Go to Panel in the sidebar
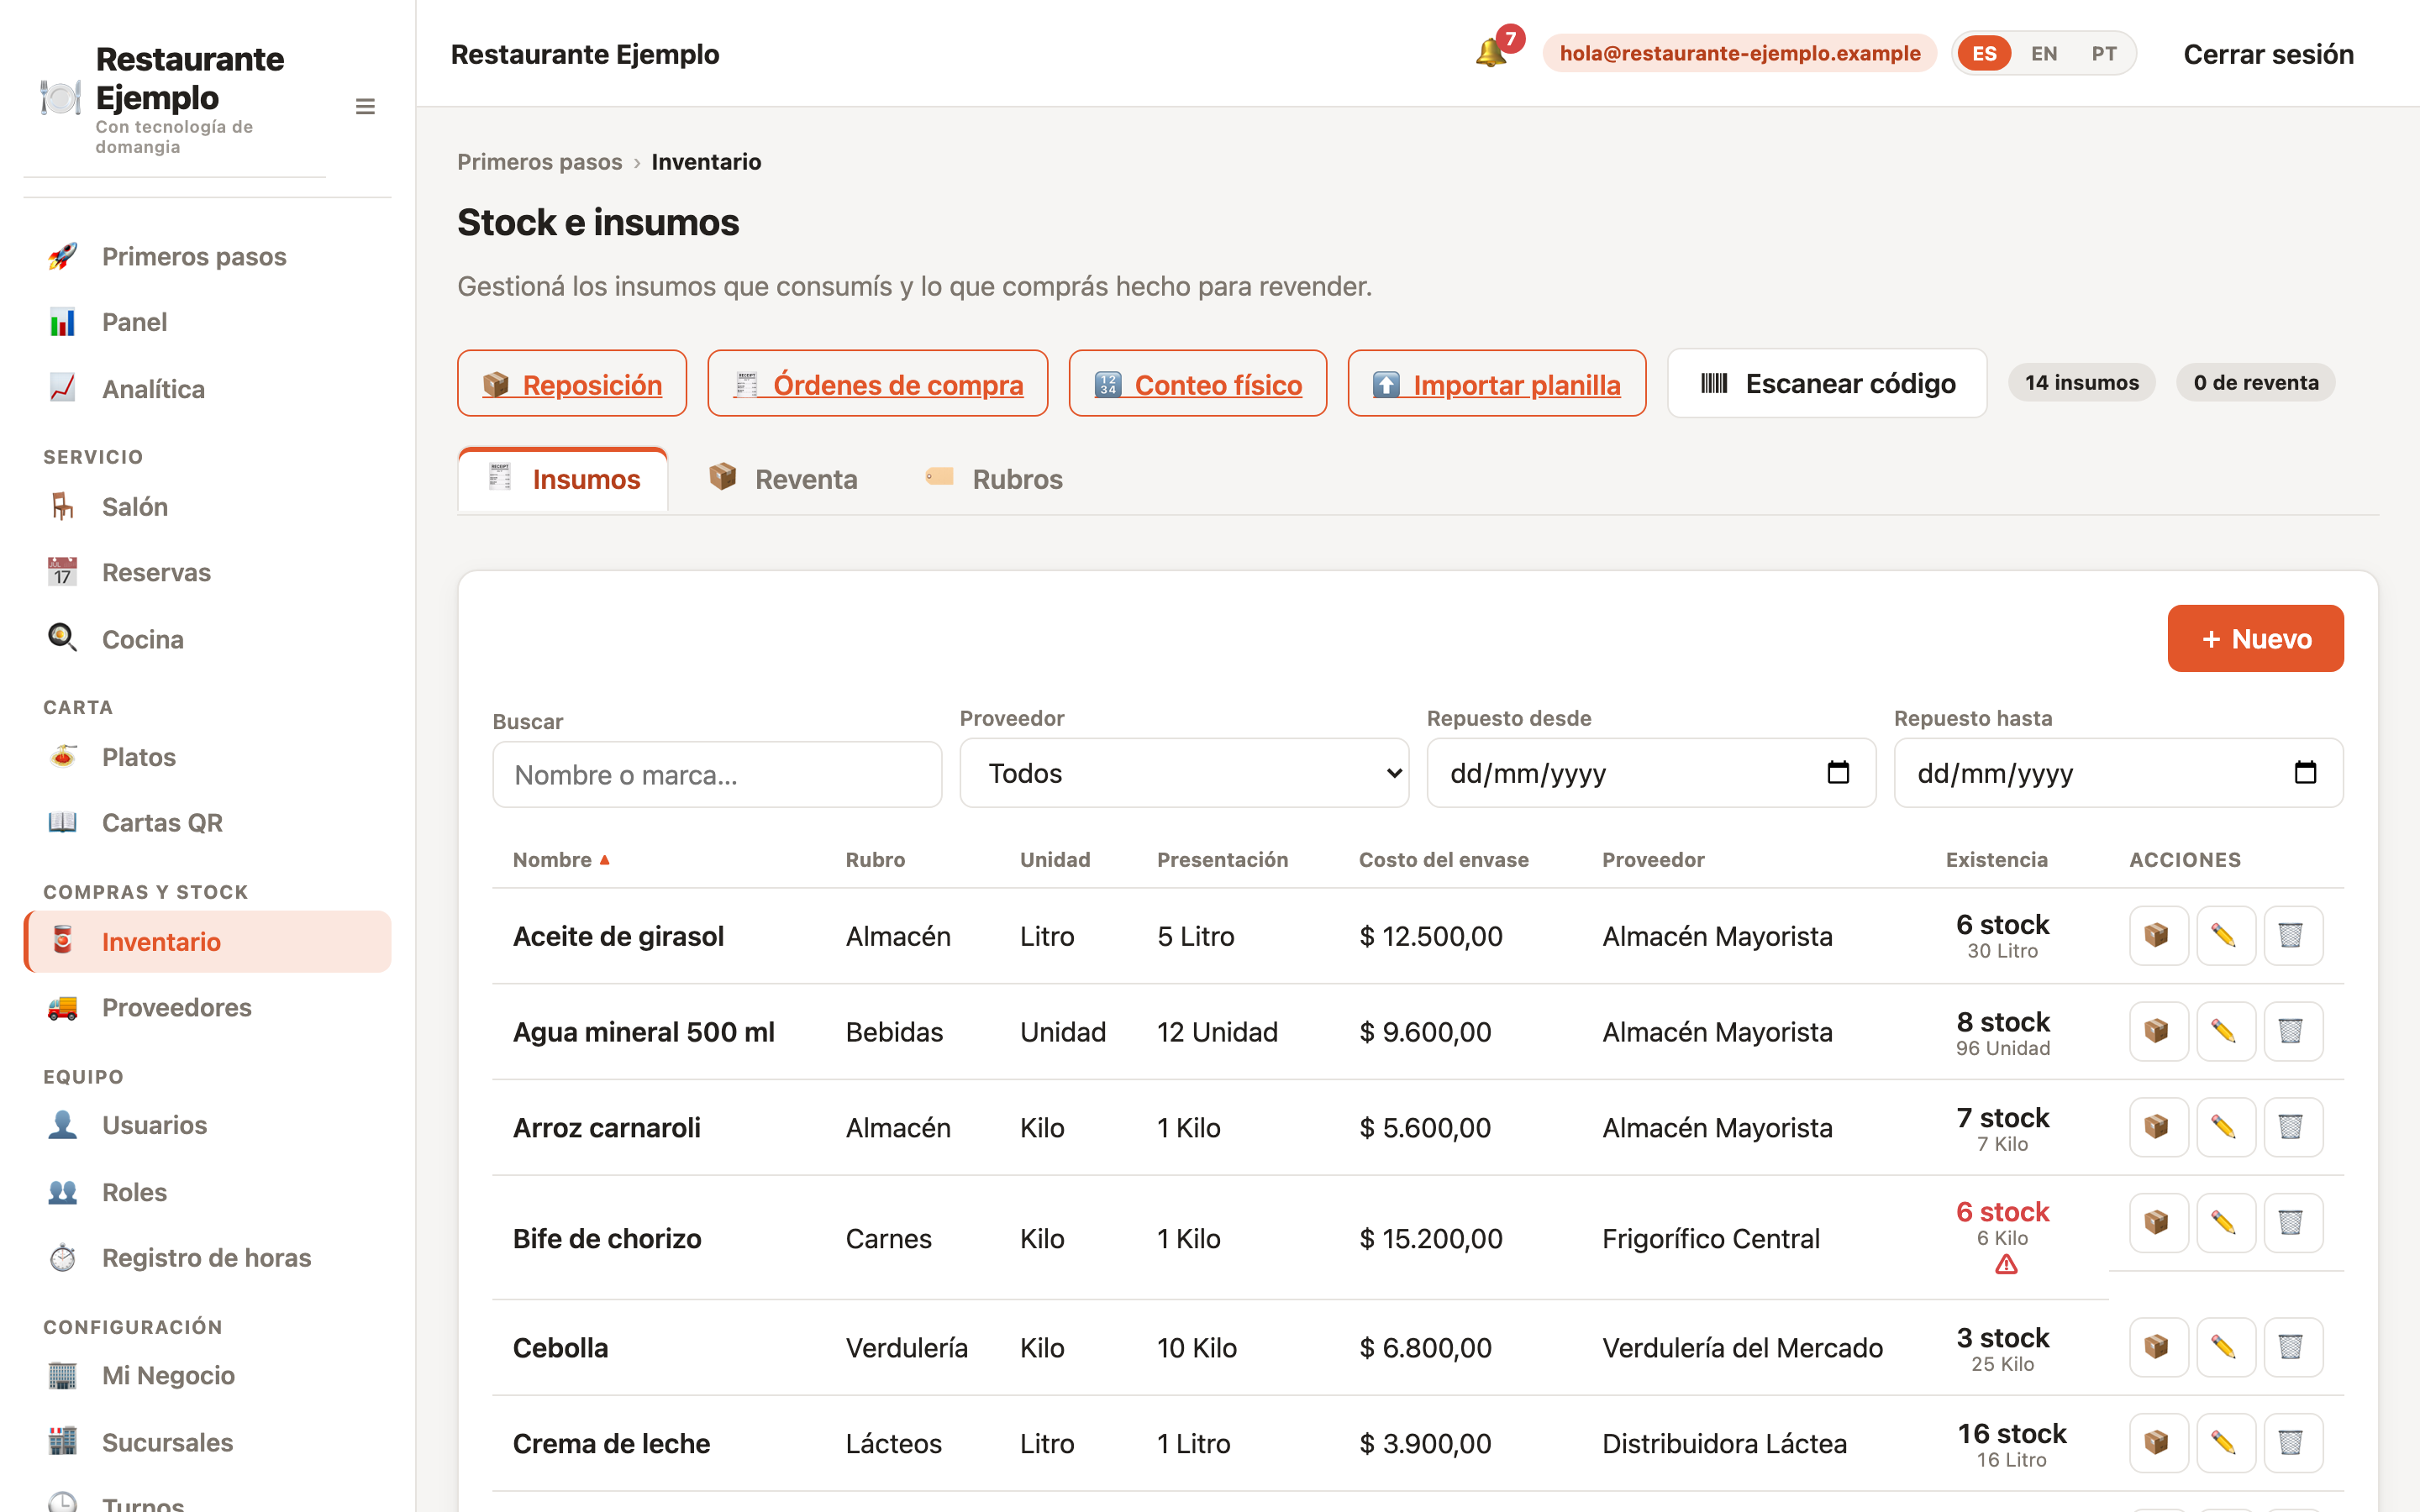Screen dimensions: 2420x1512 208,322
